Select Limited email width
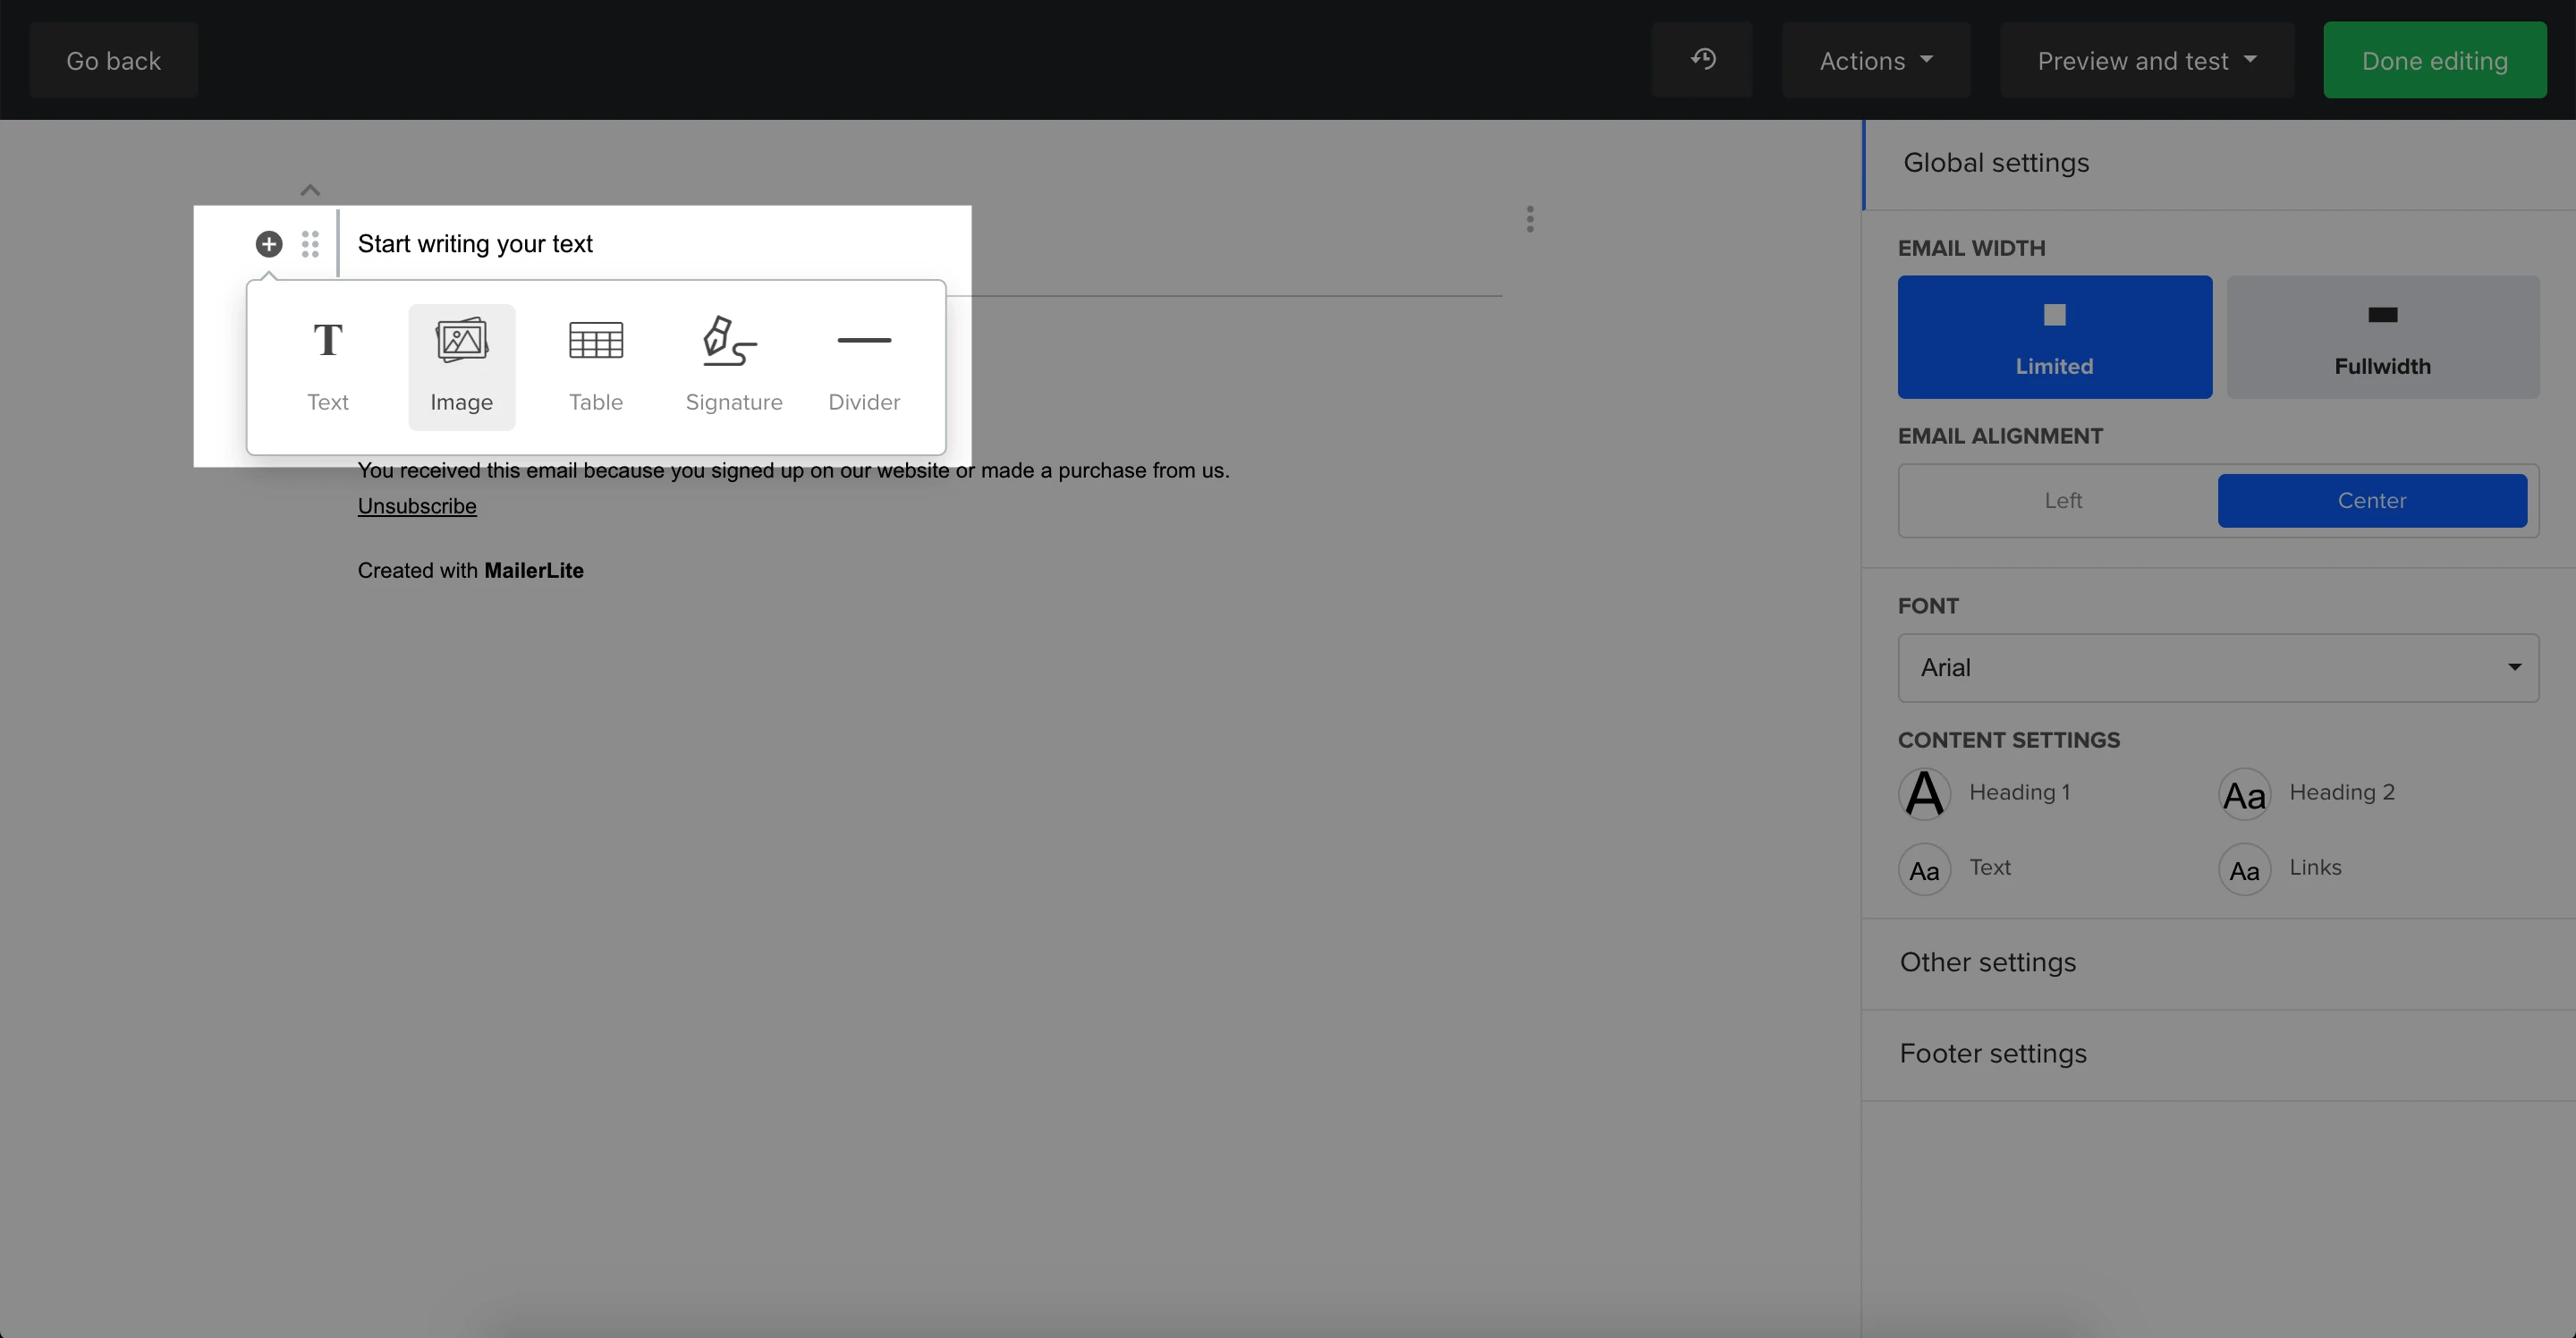Viewport: 2576px width, 1338px height. click(x=2054, y=337)
